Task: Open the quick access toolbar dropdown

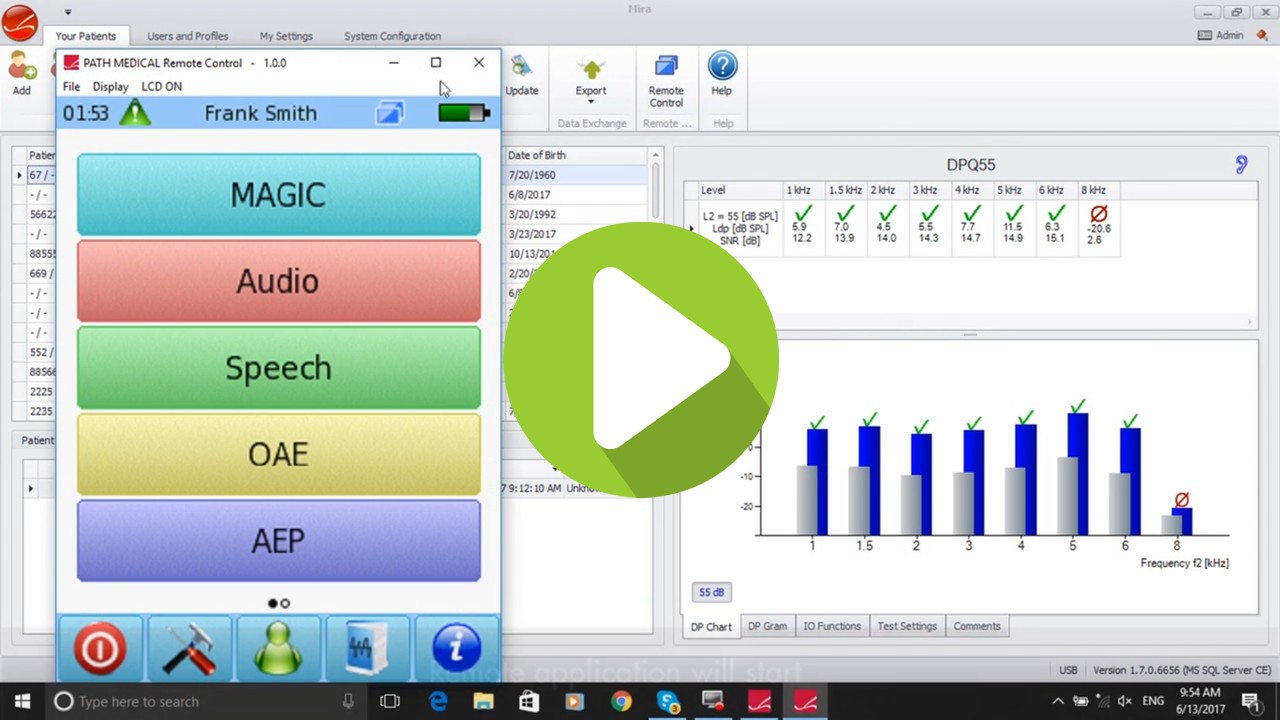Action: pos(68,12)
